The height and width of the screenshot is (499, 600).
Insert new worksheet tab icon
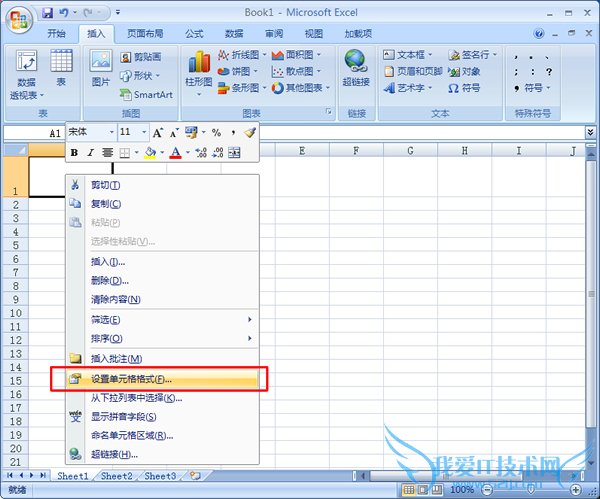pos(195,476)
